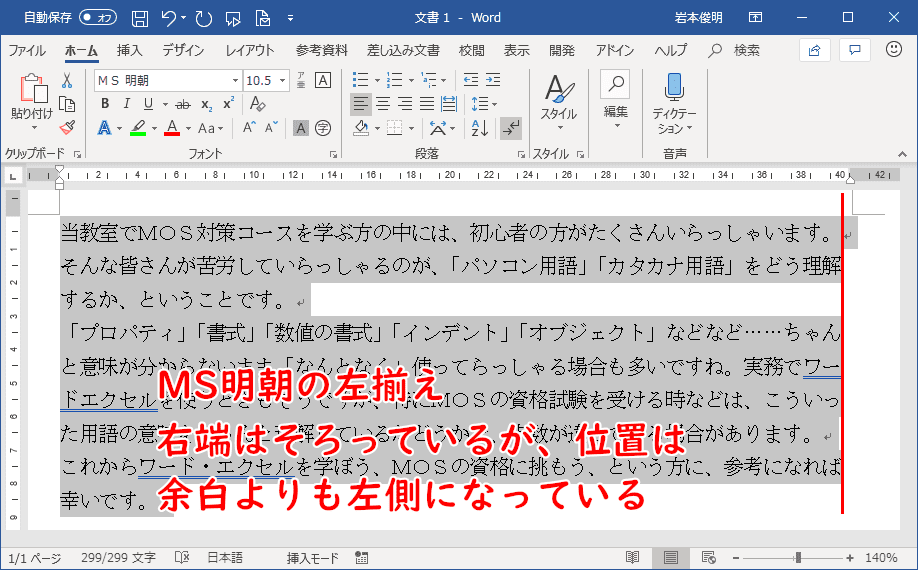
Task: Click the Comments button
Action: [855, 50]
